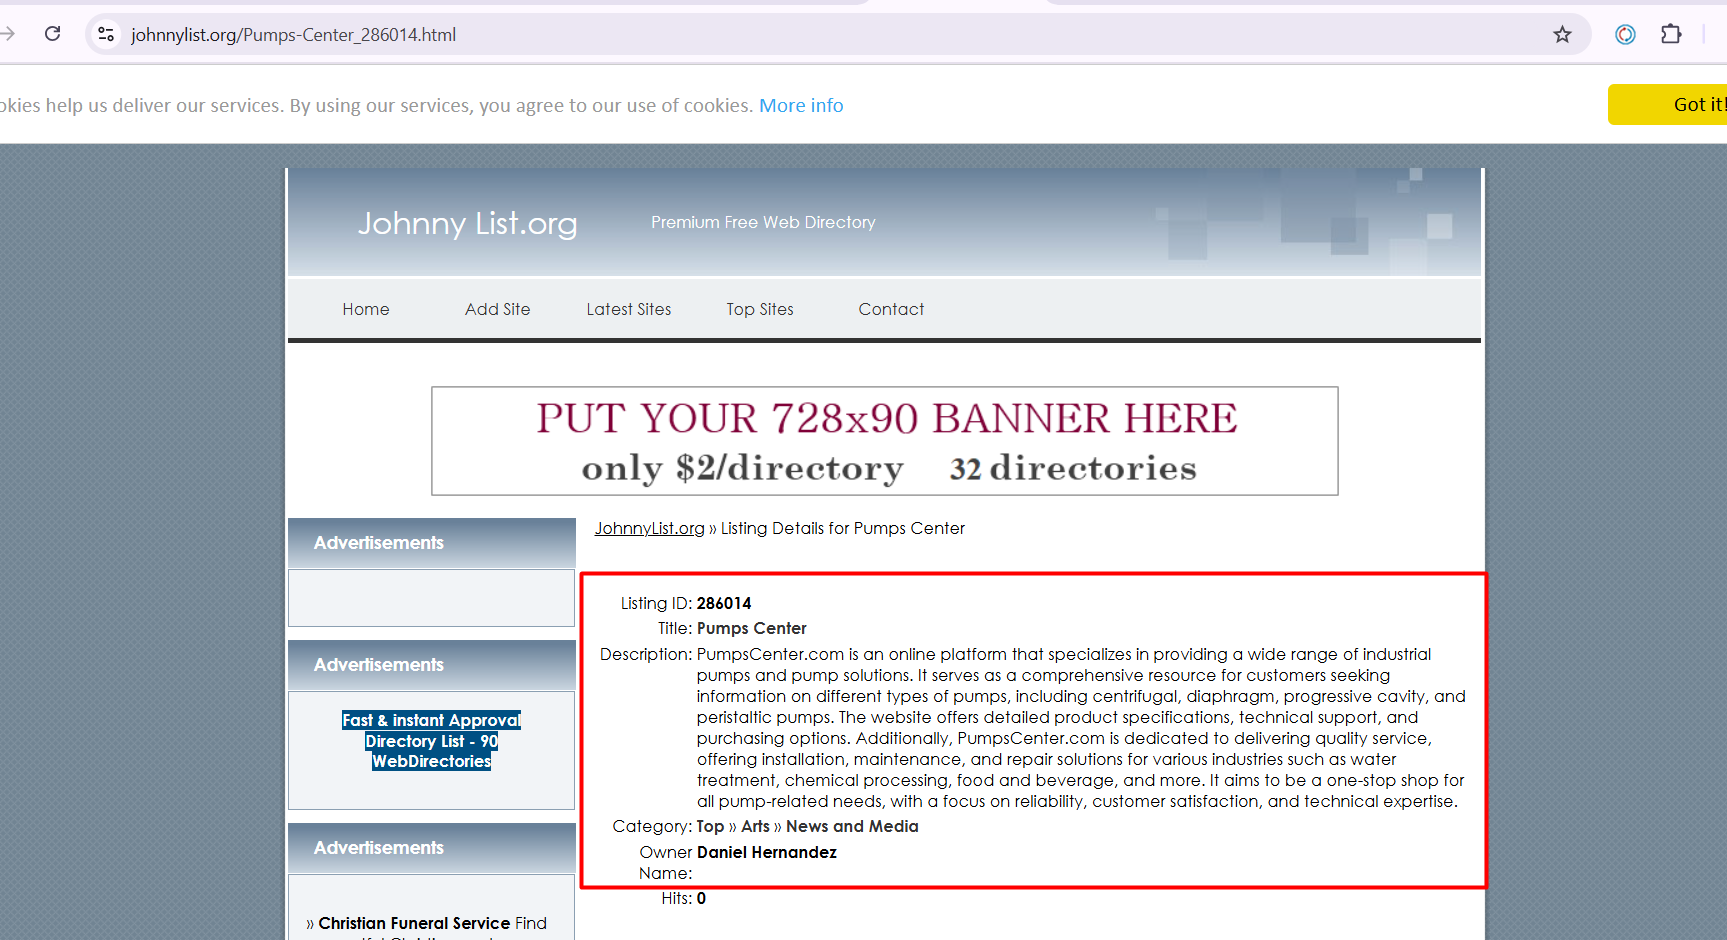Bookmark this page with the star icon

1562,35
